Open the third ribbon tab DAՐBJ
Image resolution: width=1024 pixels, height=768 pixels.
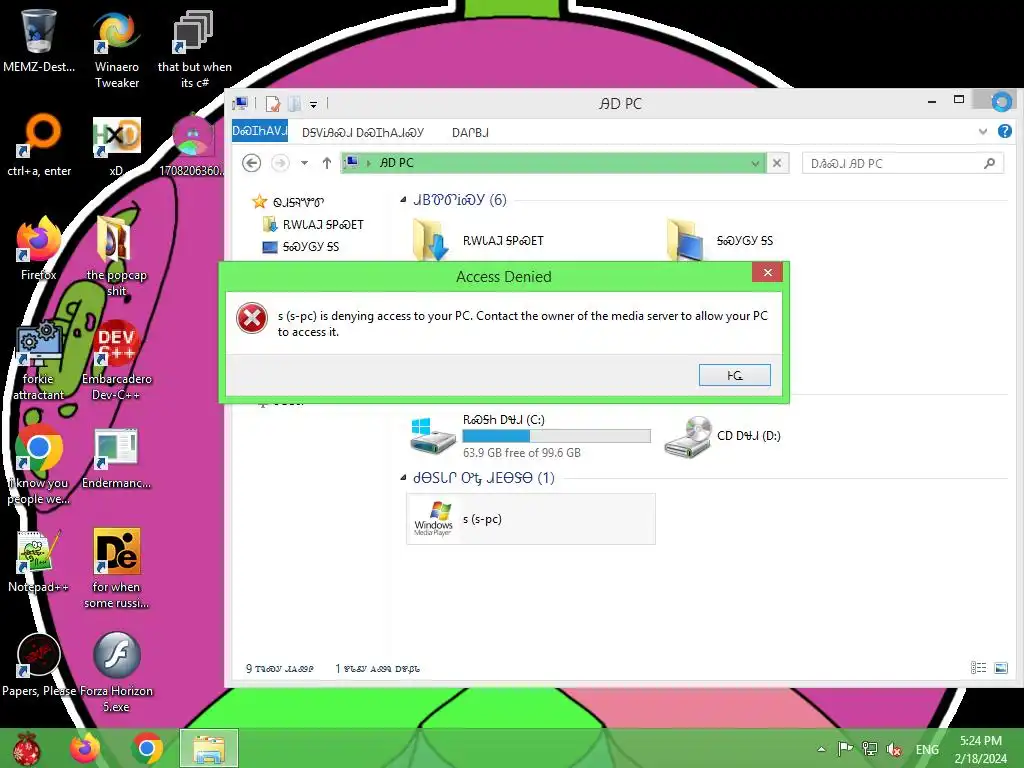coord(470,133)
